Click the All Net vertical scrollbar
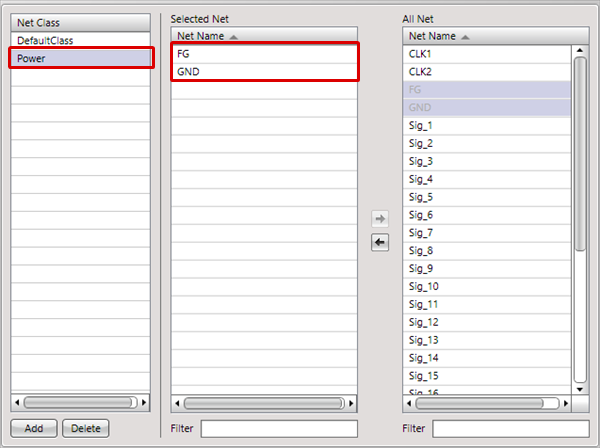 [580, 150]
